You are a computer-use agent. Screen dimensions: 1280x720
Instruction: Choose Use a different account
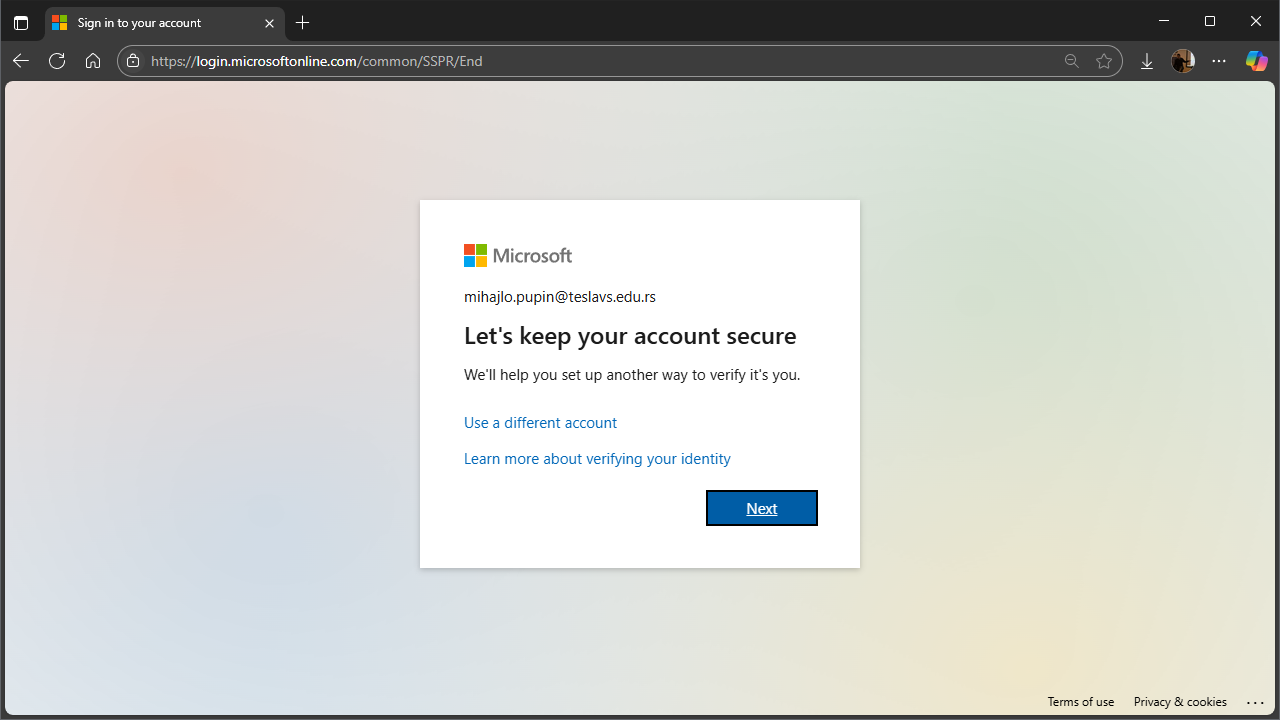coord(540,423)
